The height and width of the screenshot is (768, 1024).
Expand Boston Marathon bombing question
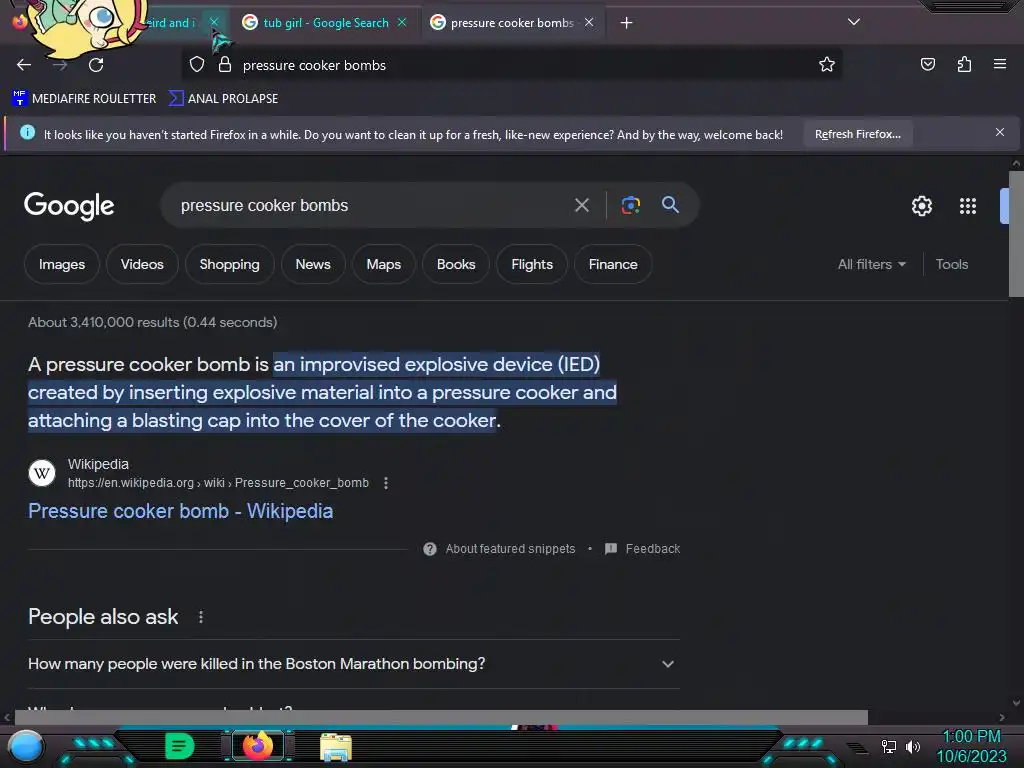(354, 664)
